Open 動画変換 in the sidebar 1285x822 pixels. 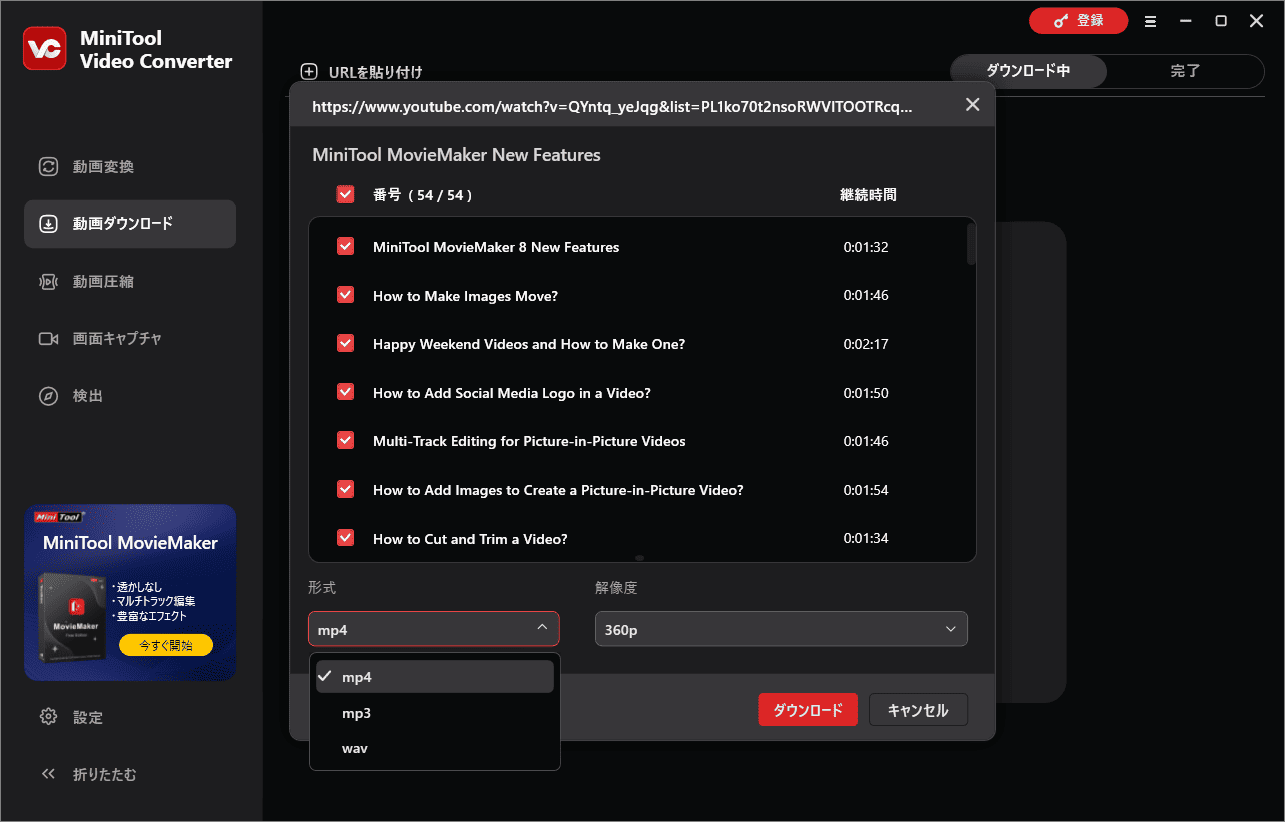coord(130,167)
